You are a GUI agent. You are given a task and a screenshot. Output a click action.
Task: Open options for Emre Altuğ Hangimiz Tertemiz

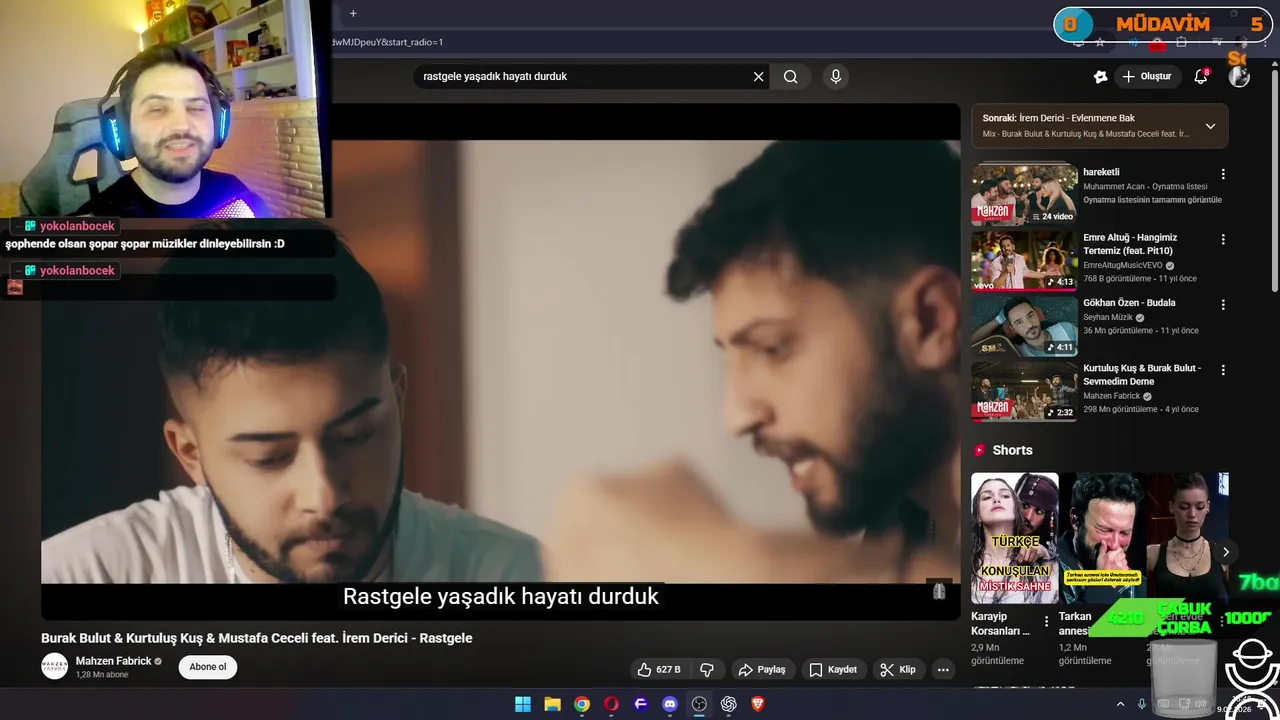coord(1222,240)
